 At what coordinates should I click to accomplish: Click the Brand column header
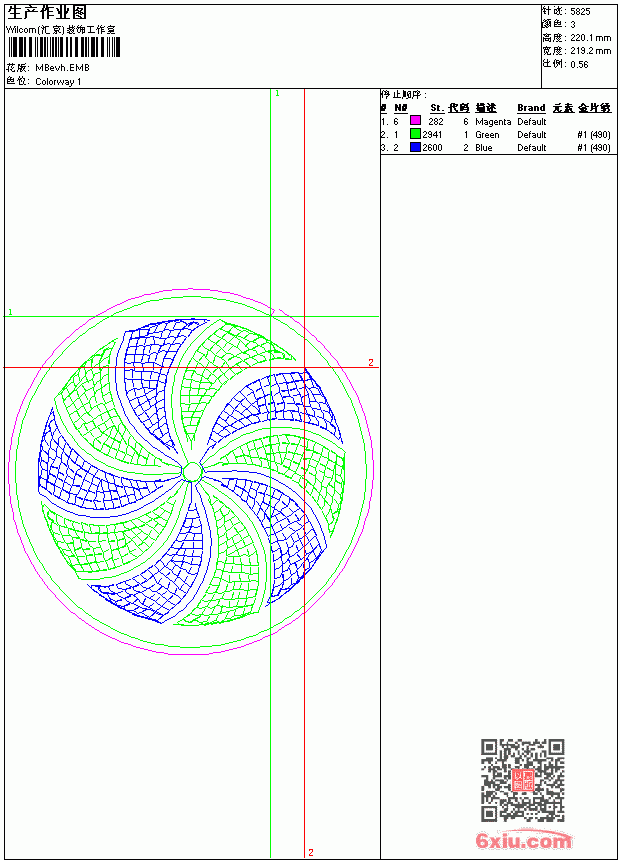click(x=531, y=108)
